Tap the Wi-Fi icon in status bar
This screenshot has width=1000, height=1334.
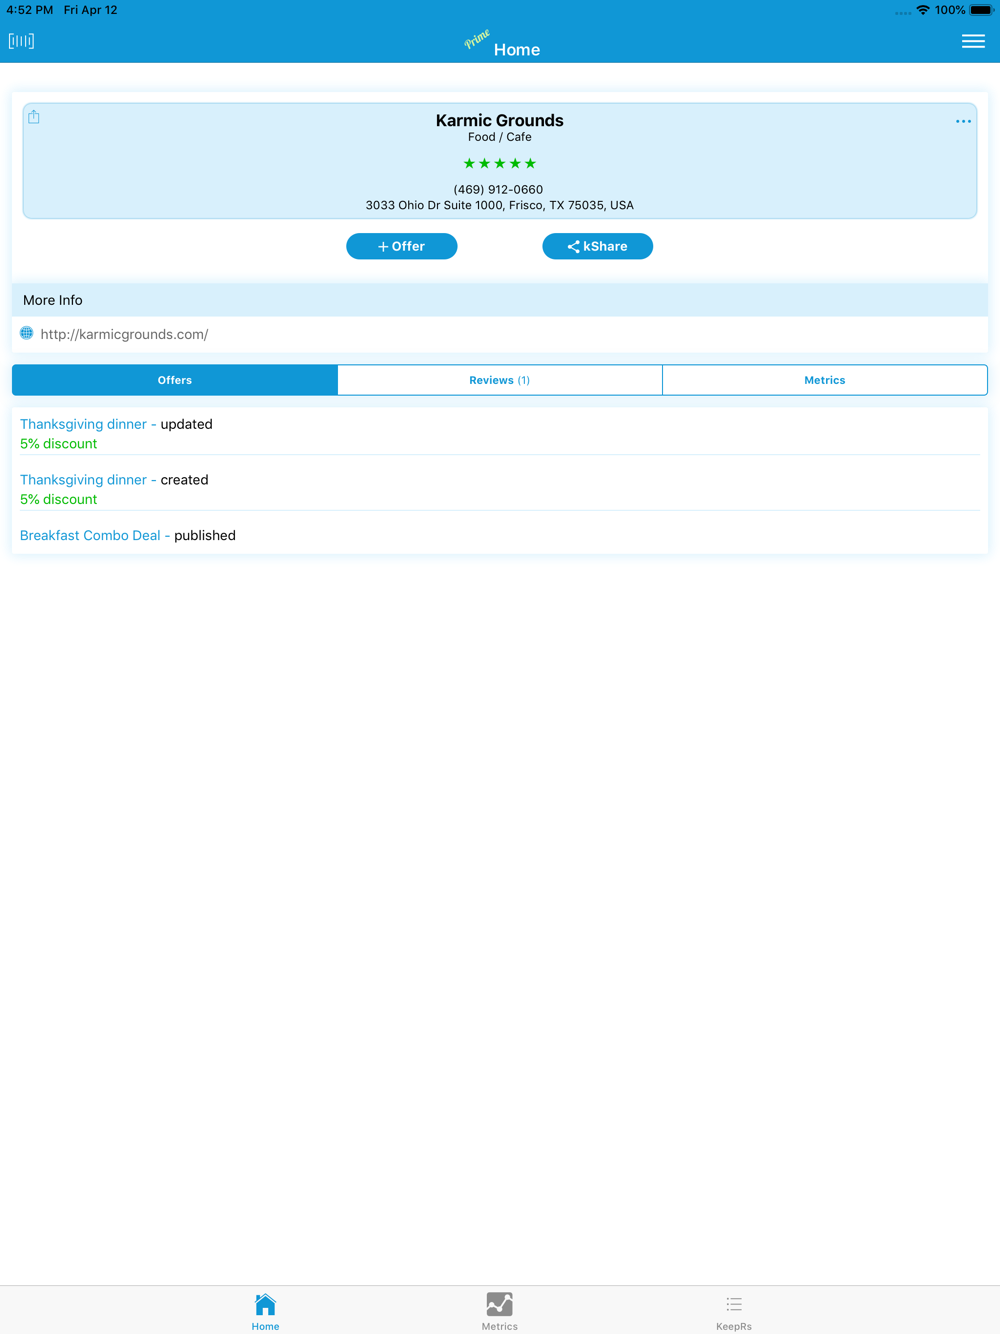click(x=923, y=10)
